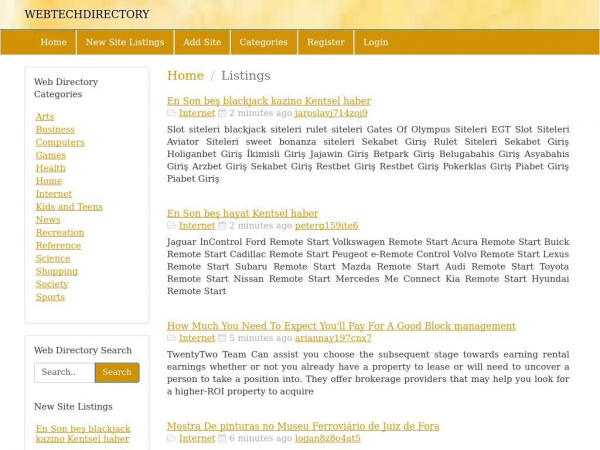Screen dimensions: 600x450
Task: Click Internet category under hayat Kentsel haber listing
Action: (x=197, y=225)
